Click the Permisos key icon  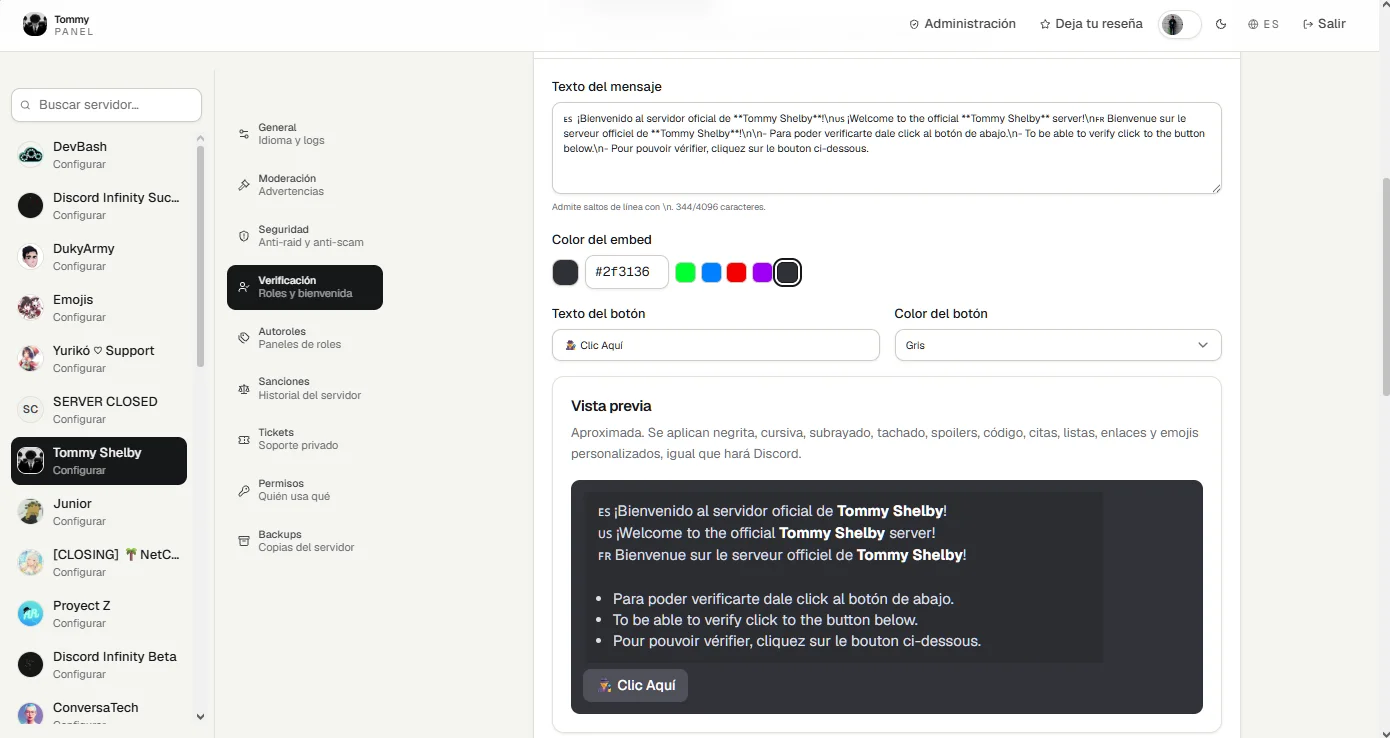244,490
